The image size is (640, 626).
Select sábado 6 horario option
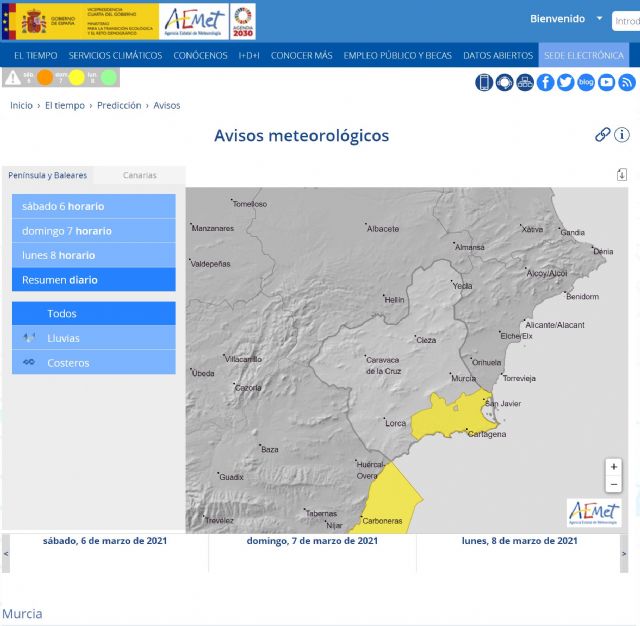(x=94, y=206)
